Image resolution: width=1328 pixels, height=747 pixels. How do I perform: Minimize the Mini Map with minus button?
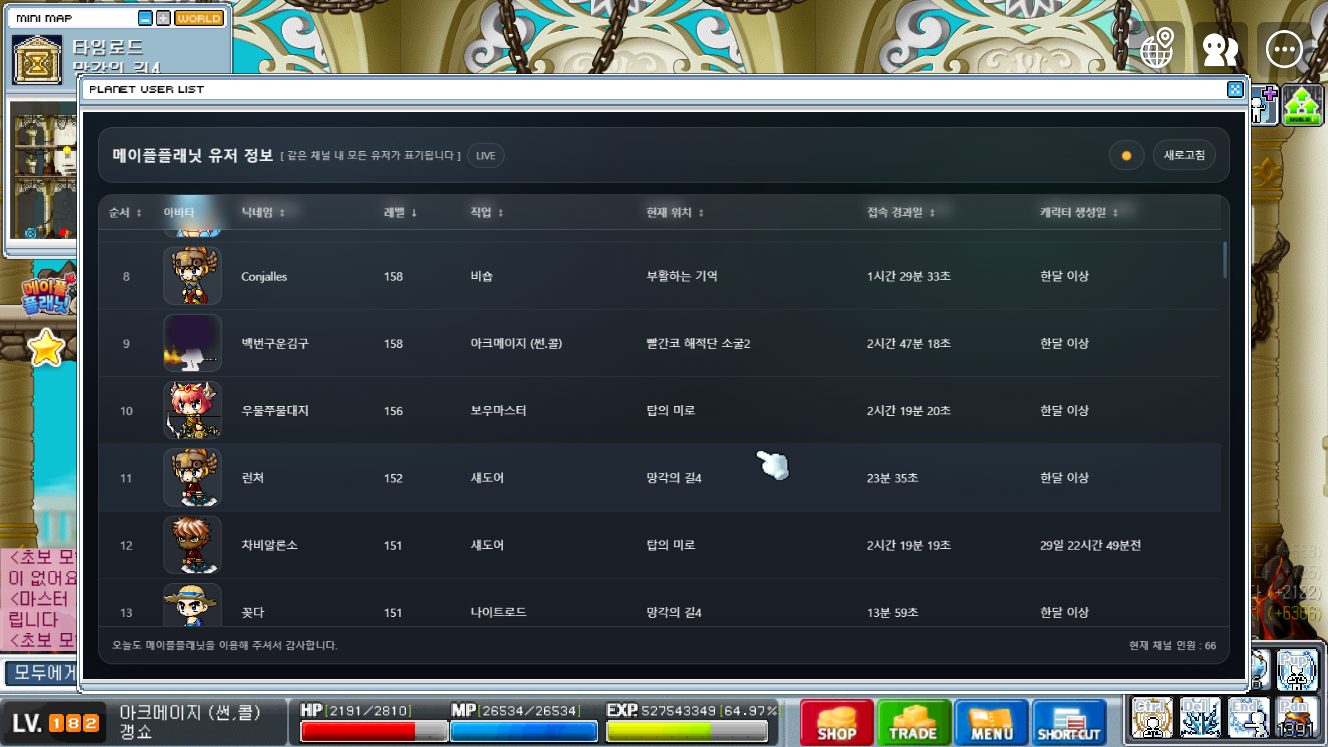(x=146, y=18)
